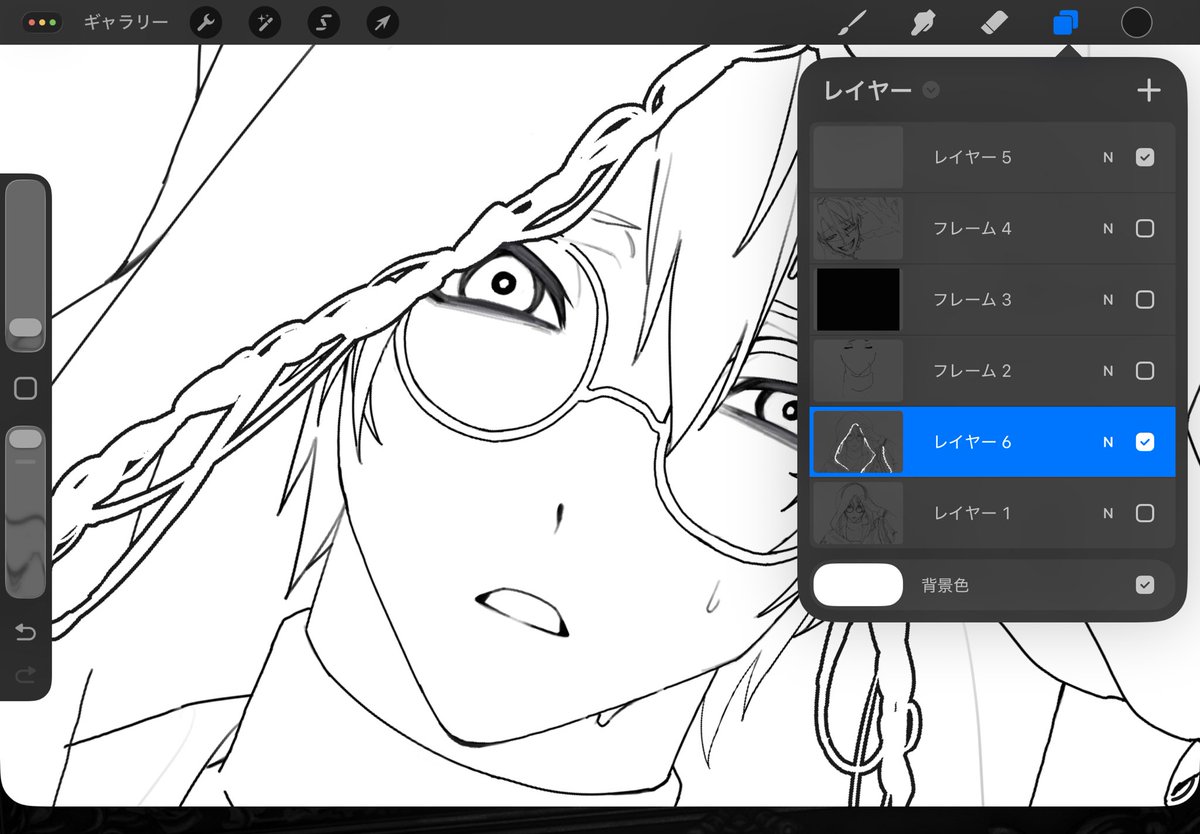The width and height of the screenshot is (1200, 834).
Task: Close the Layers panel via layers icon
Action: click(1066, 22)
